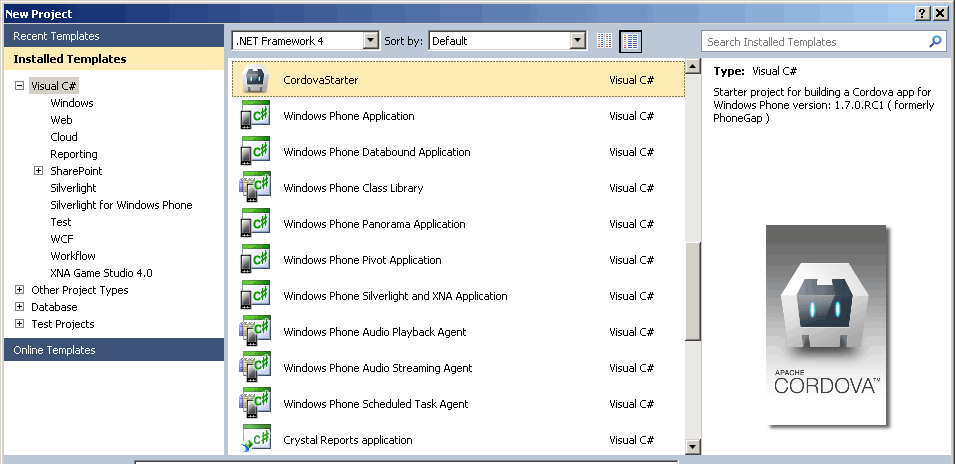Click the template list scrollbar thumb
This screenshot has width=956, height=464.
[693, 291]
